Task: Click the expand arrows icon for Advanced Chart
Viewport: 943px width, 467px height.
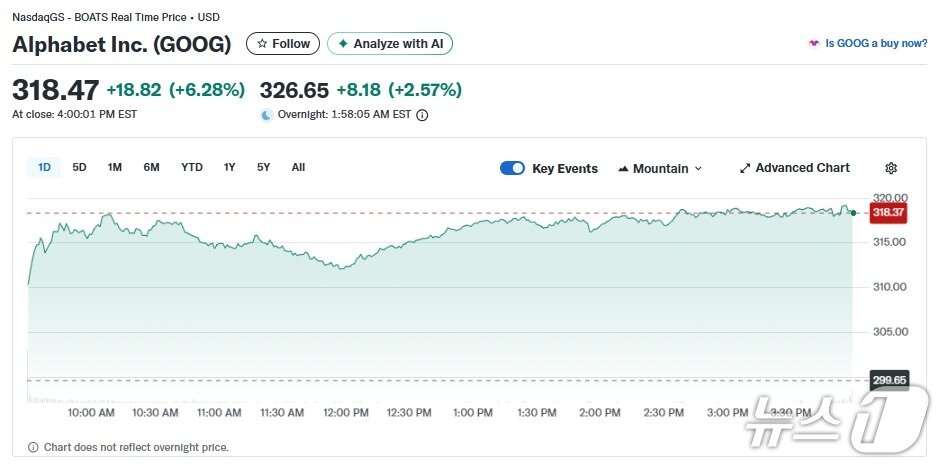Action: (x=745, y=168)
